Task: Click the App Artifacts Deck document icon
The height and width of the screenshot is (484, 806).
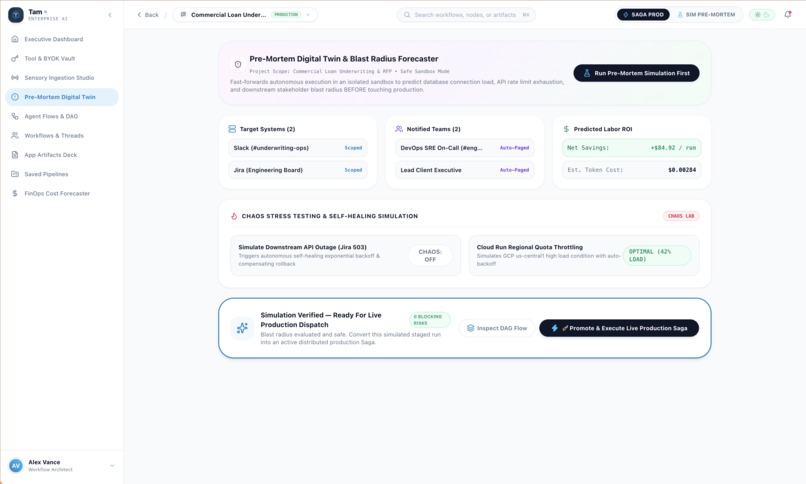Action: click(15, 155)
